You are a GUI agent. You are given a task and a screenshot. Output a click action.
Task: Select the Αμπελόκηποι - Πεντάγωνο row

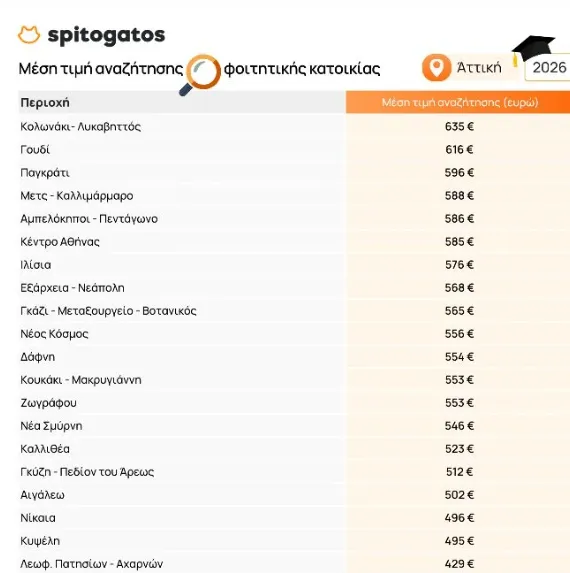294,219
